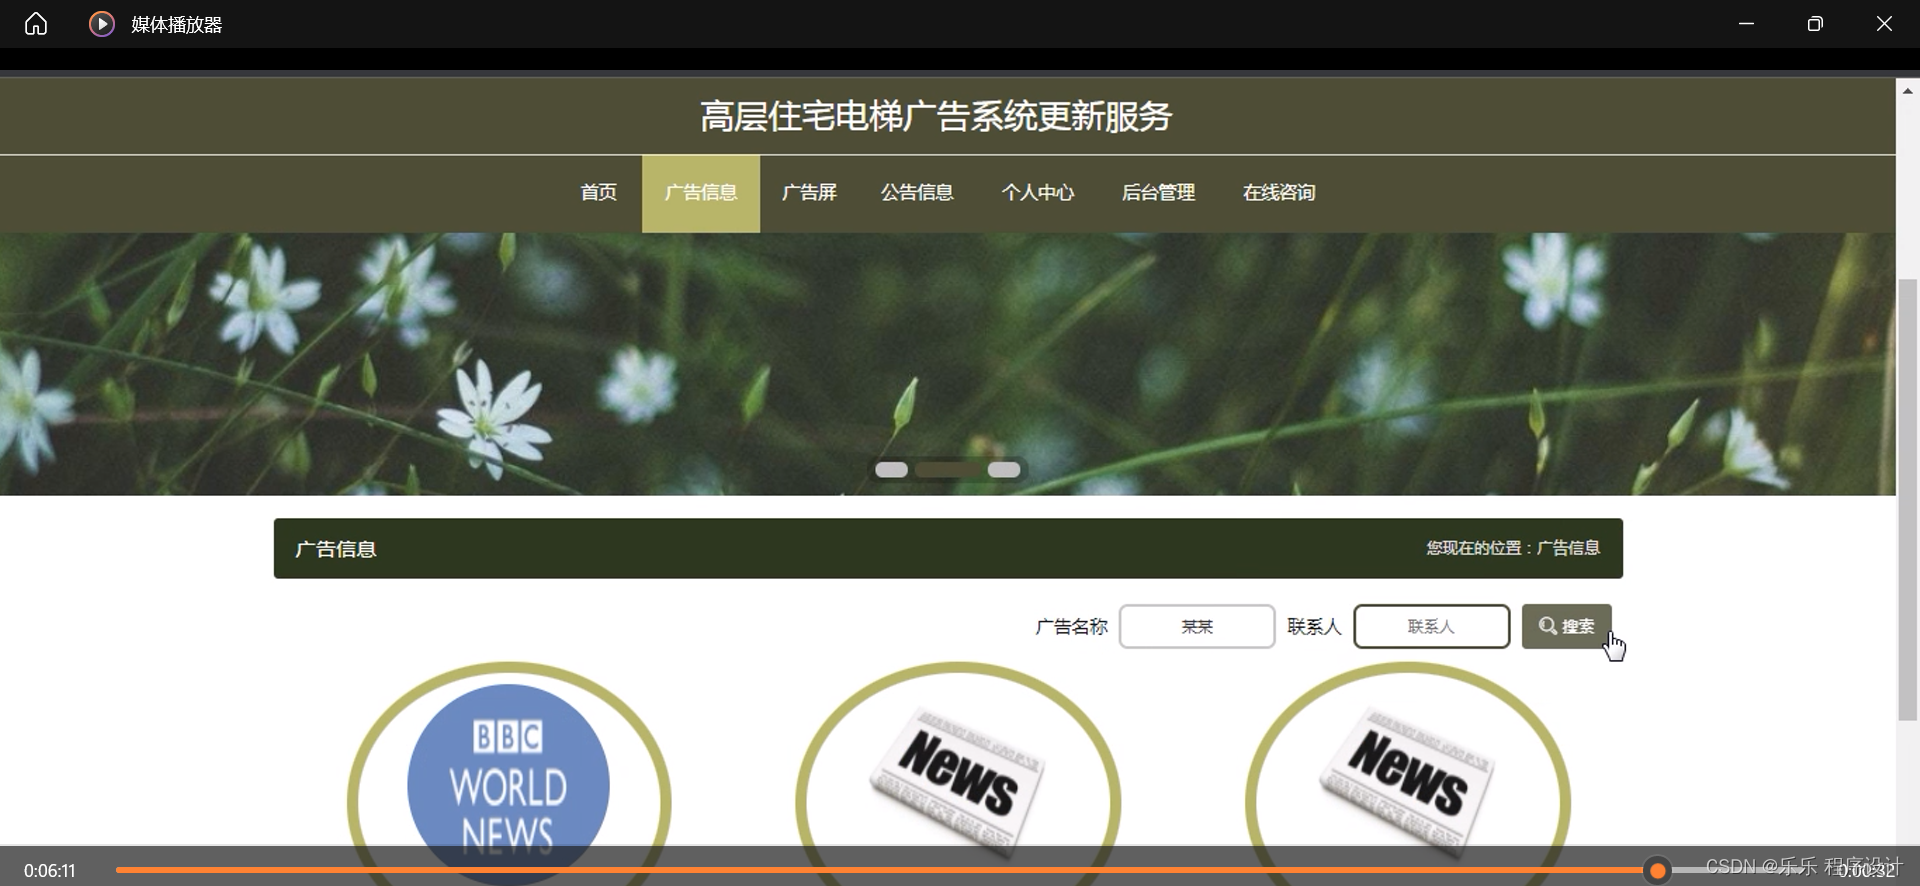1920x886 pixels.
Task: Click the 广告信息 section header text
Action: point(335,549)
